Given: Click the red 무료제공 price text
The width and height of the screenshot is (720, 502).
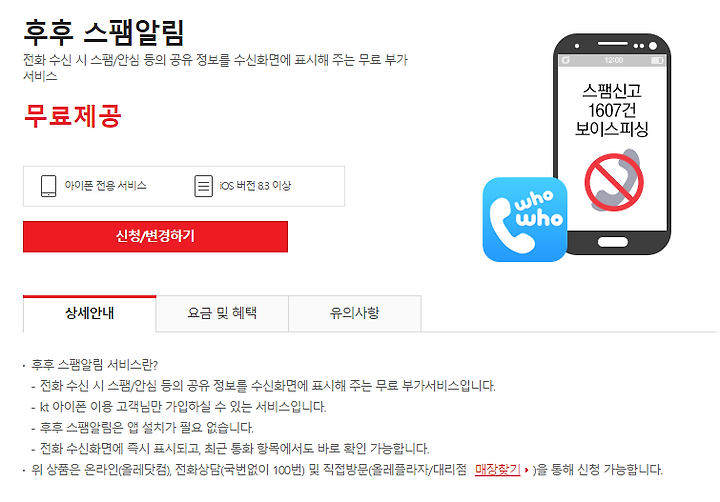Looking at the screenshot, I should pos(73,115).
